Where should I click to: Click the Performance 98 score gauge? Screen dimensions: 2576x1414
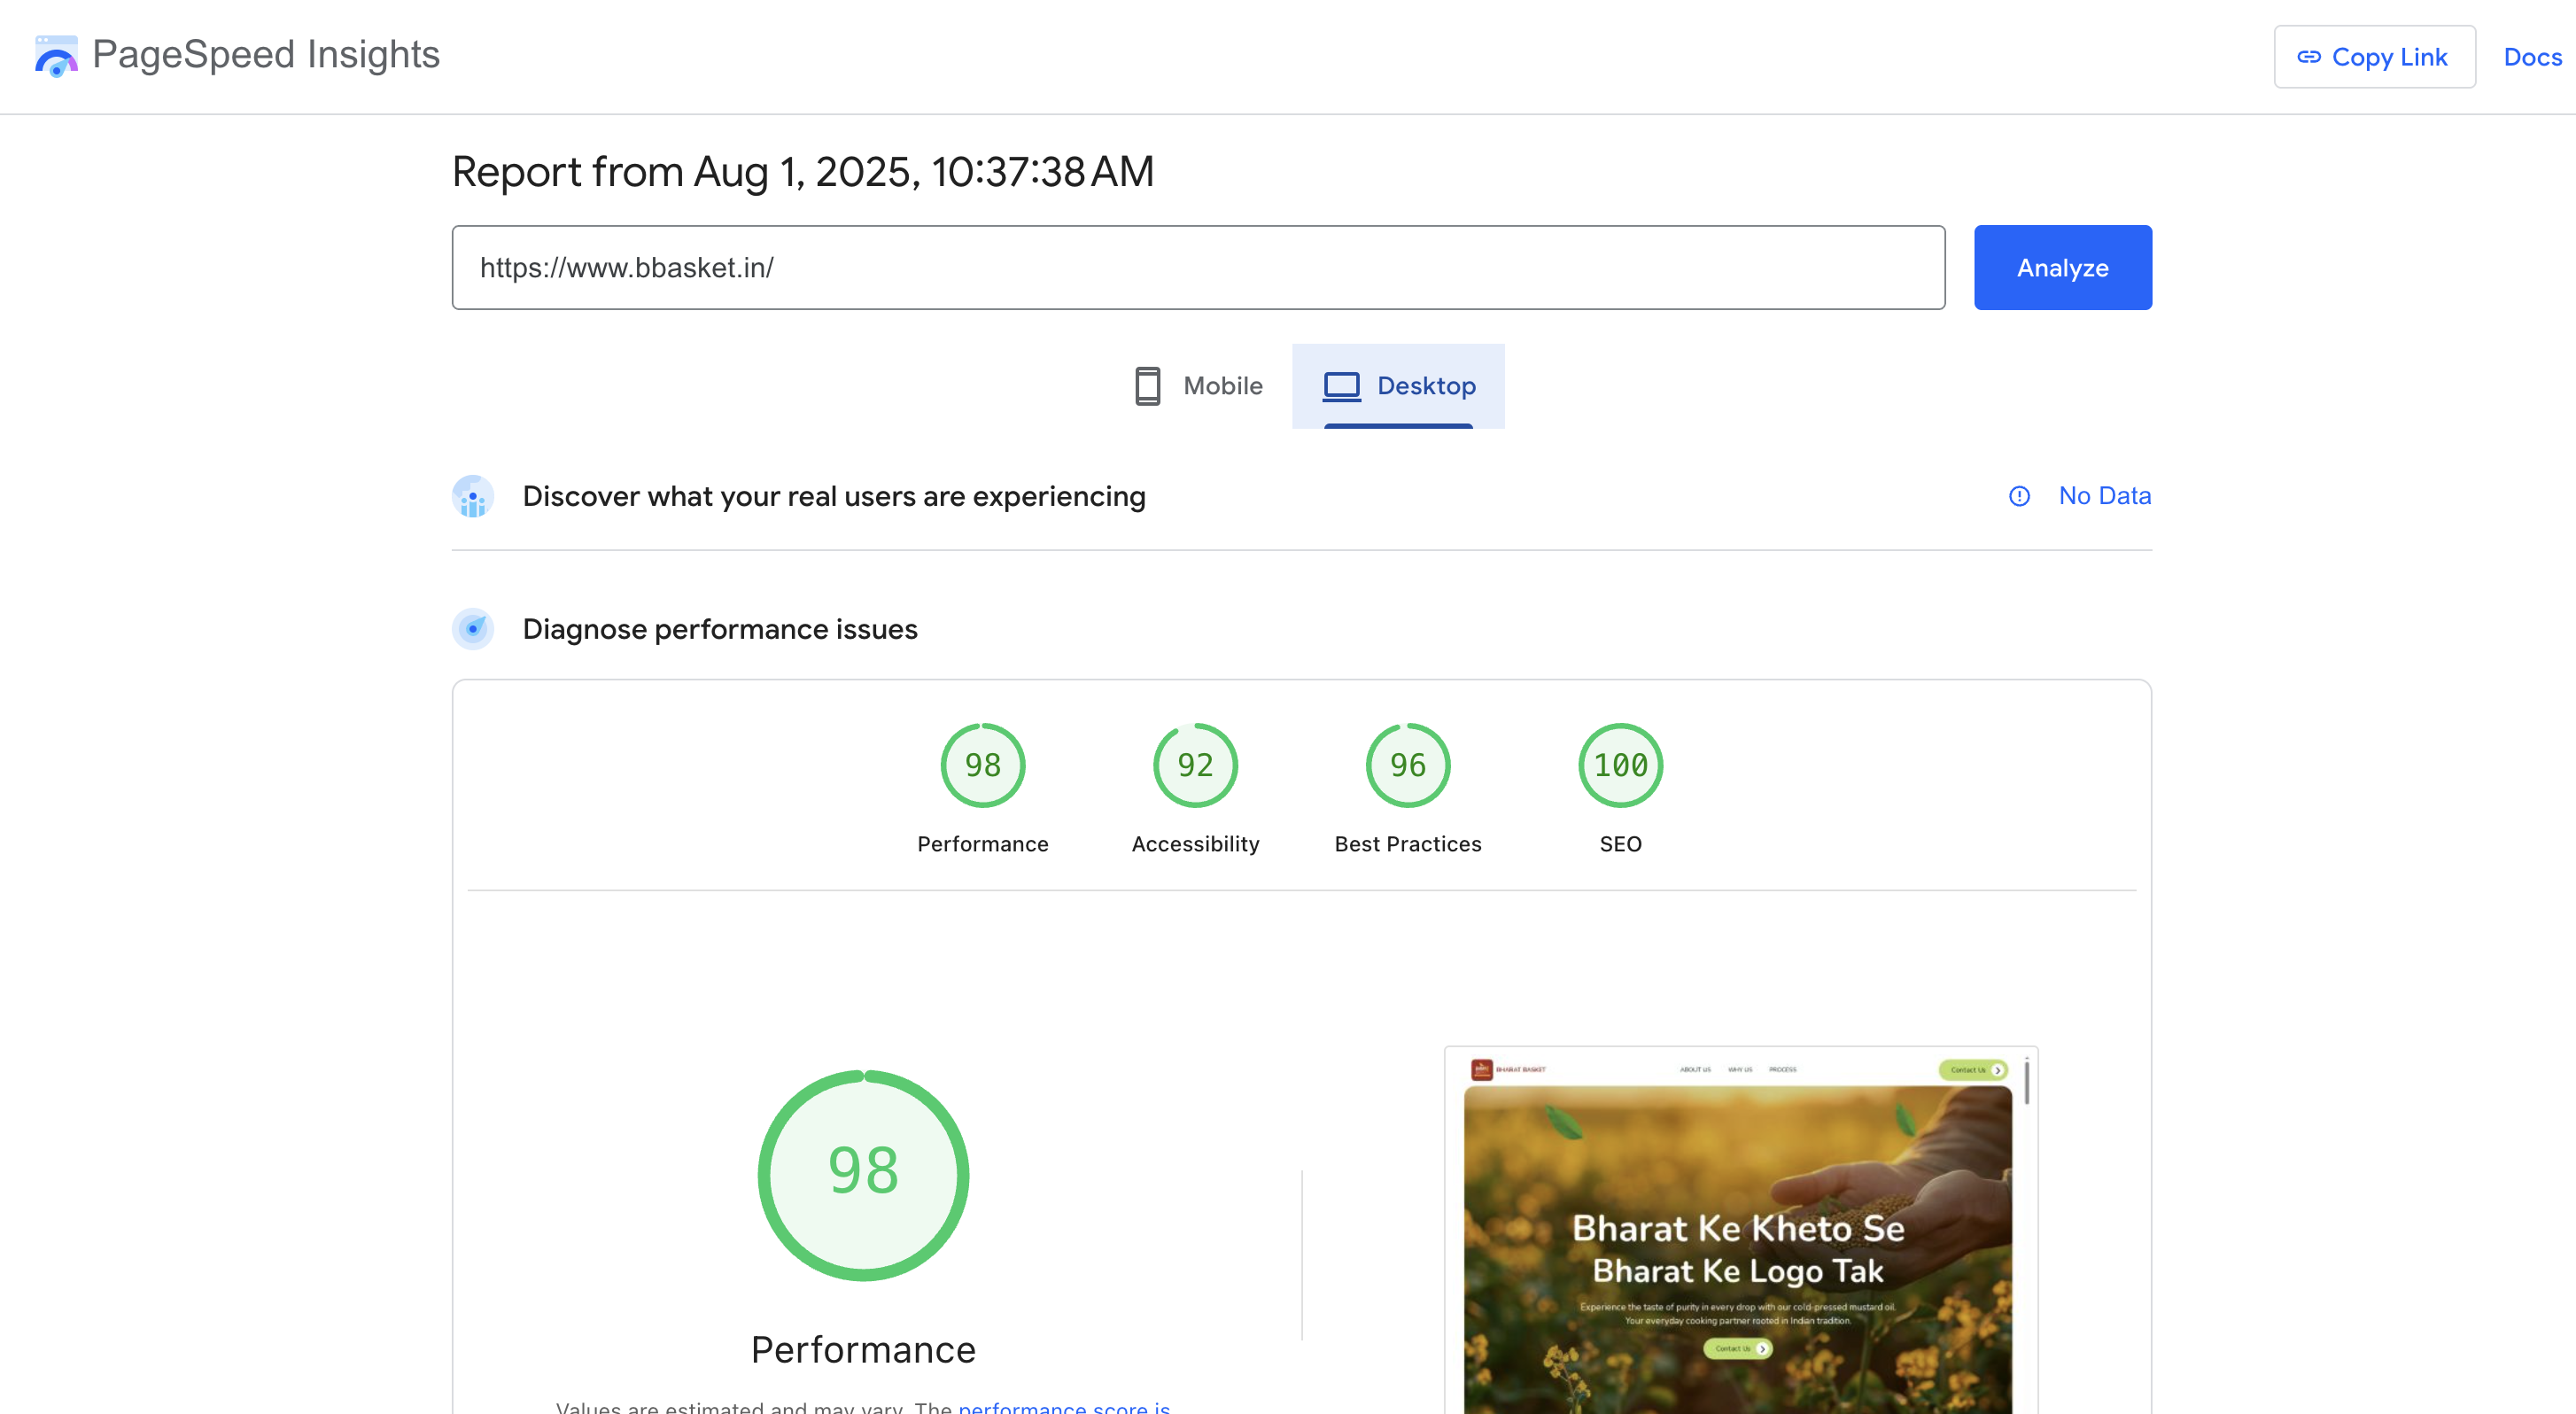(x=982, y=765)
